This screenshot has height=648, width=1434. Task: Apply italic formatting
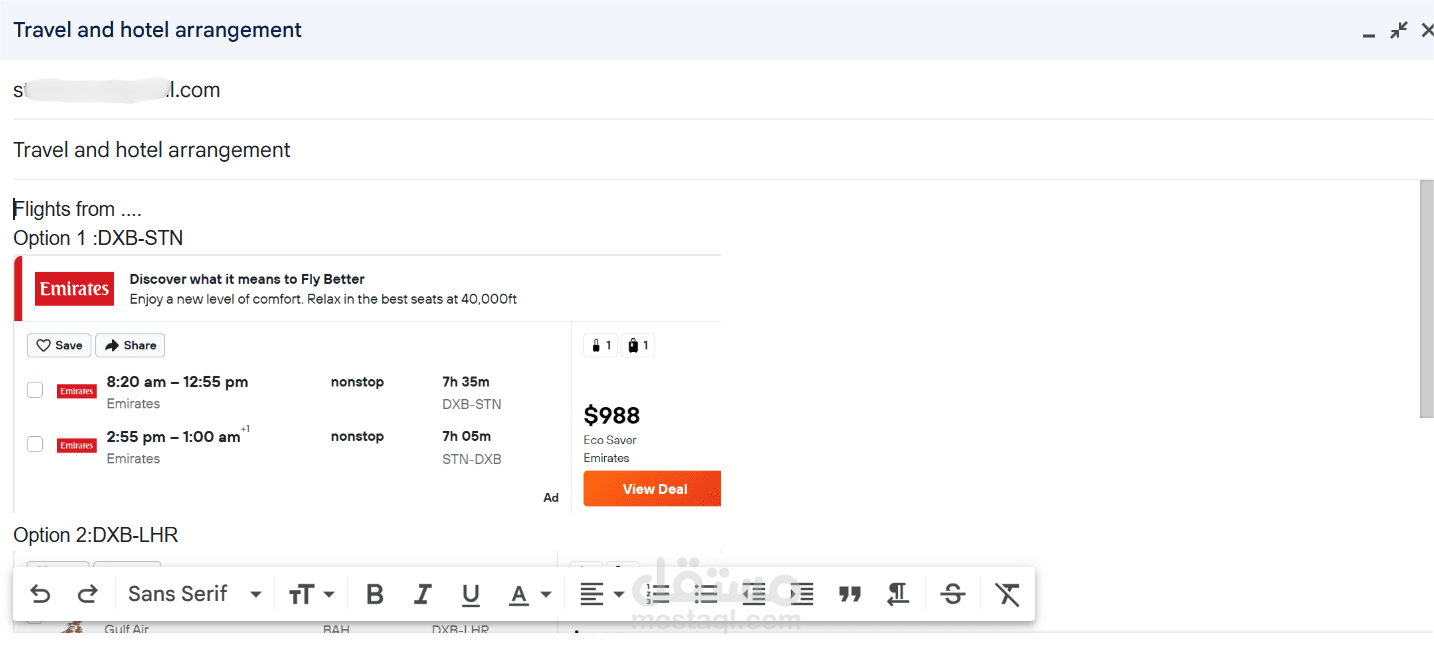point(422,595)
